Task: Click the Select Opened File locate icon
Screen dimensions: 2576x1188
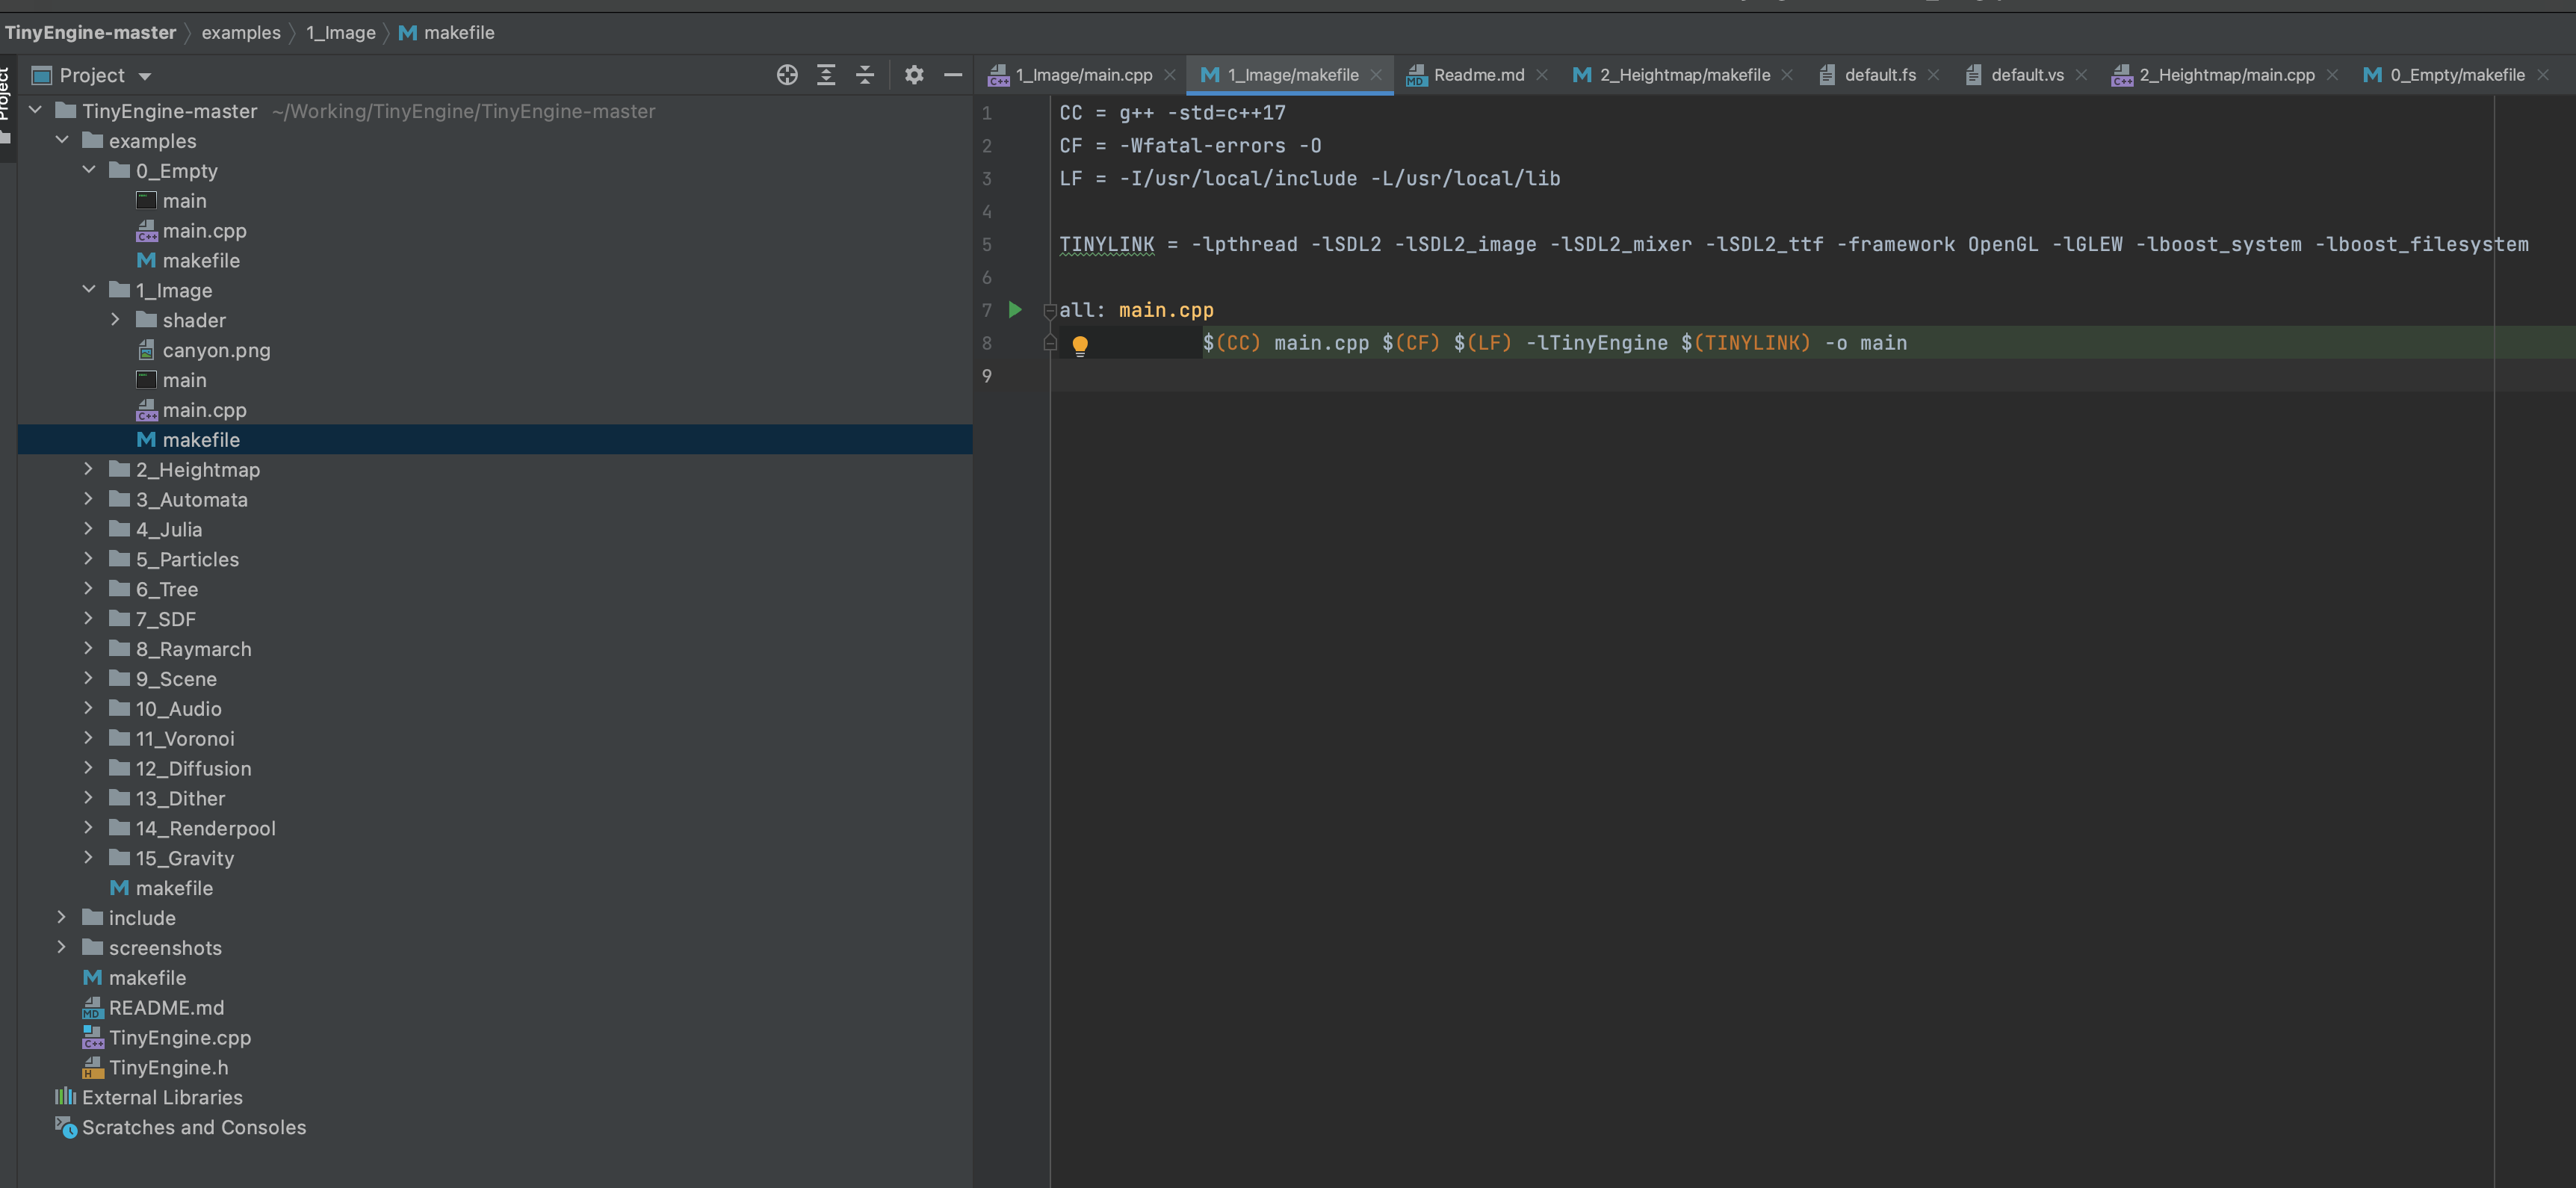Action: click(787, 75)
